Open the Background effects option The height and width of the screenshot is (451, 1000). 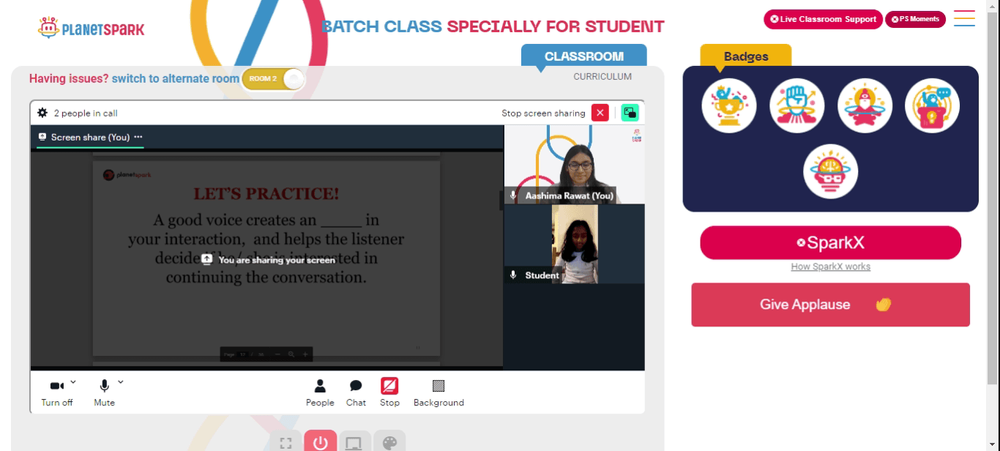coord(438,392)
